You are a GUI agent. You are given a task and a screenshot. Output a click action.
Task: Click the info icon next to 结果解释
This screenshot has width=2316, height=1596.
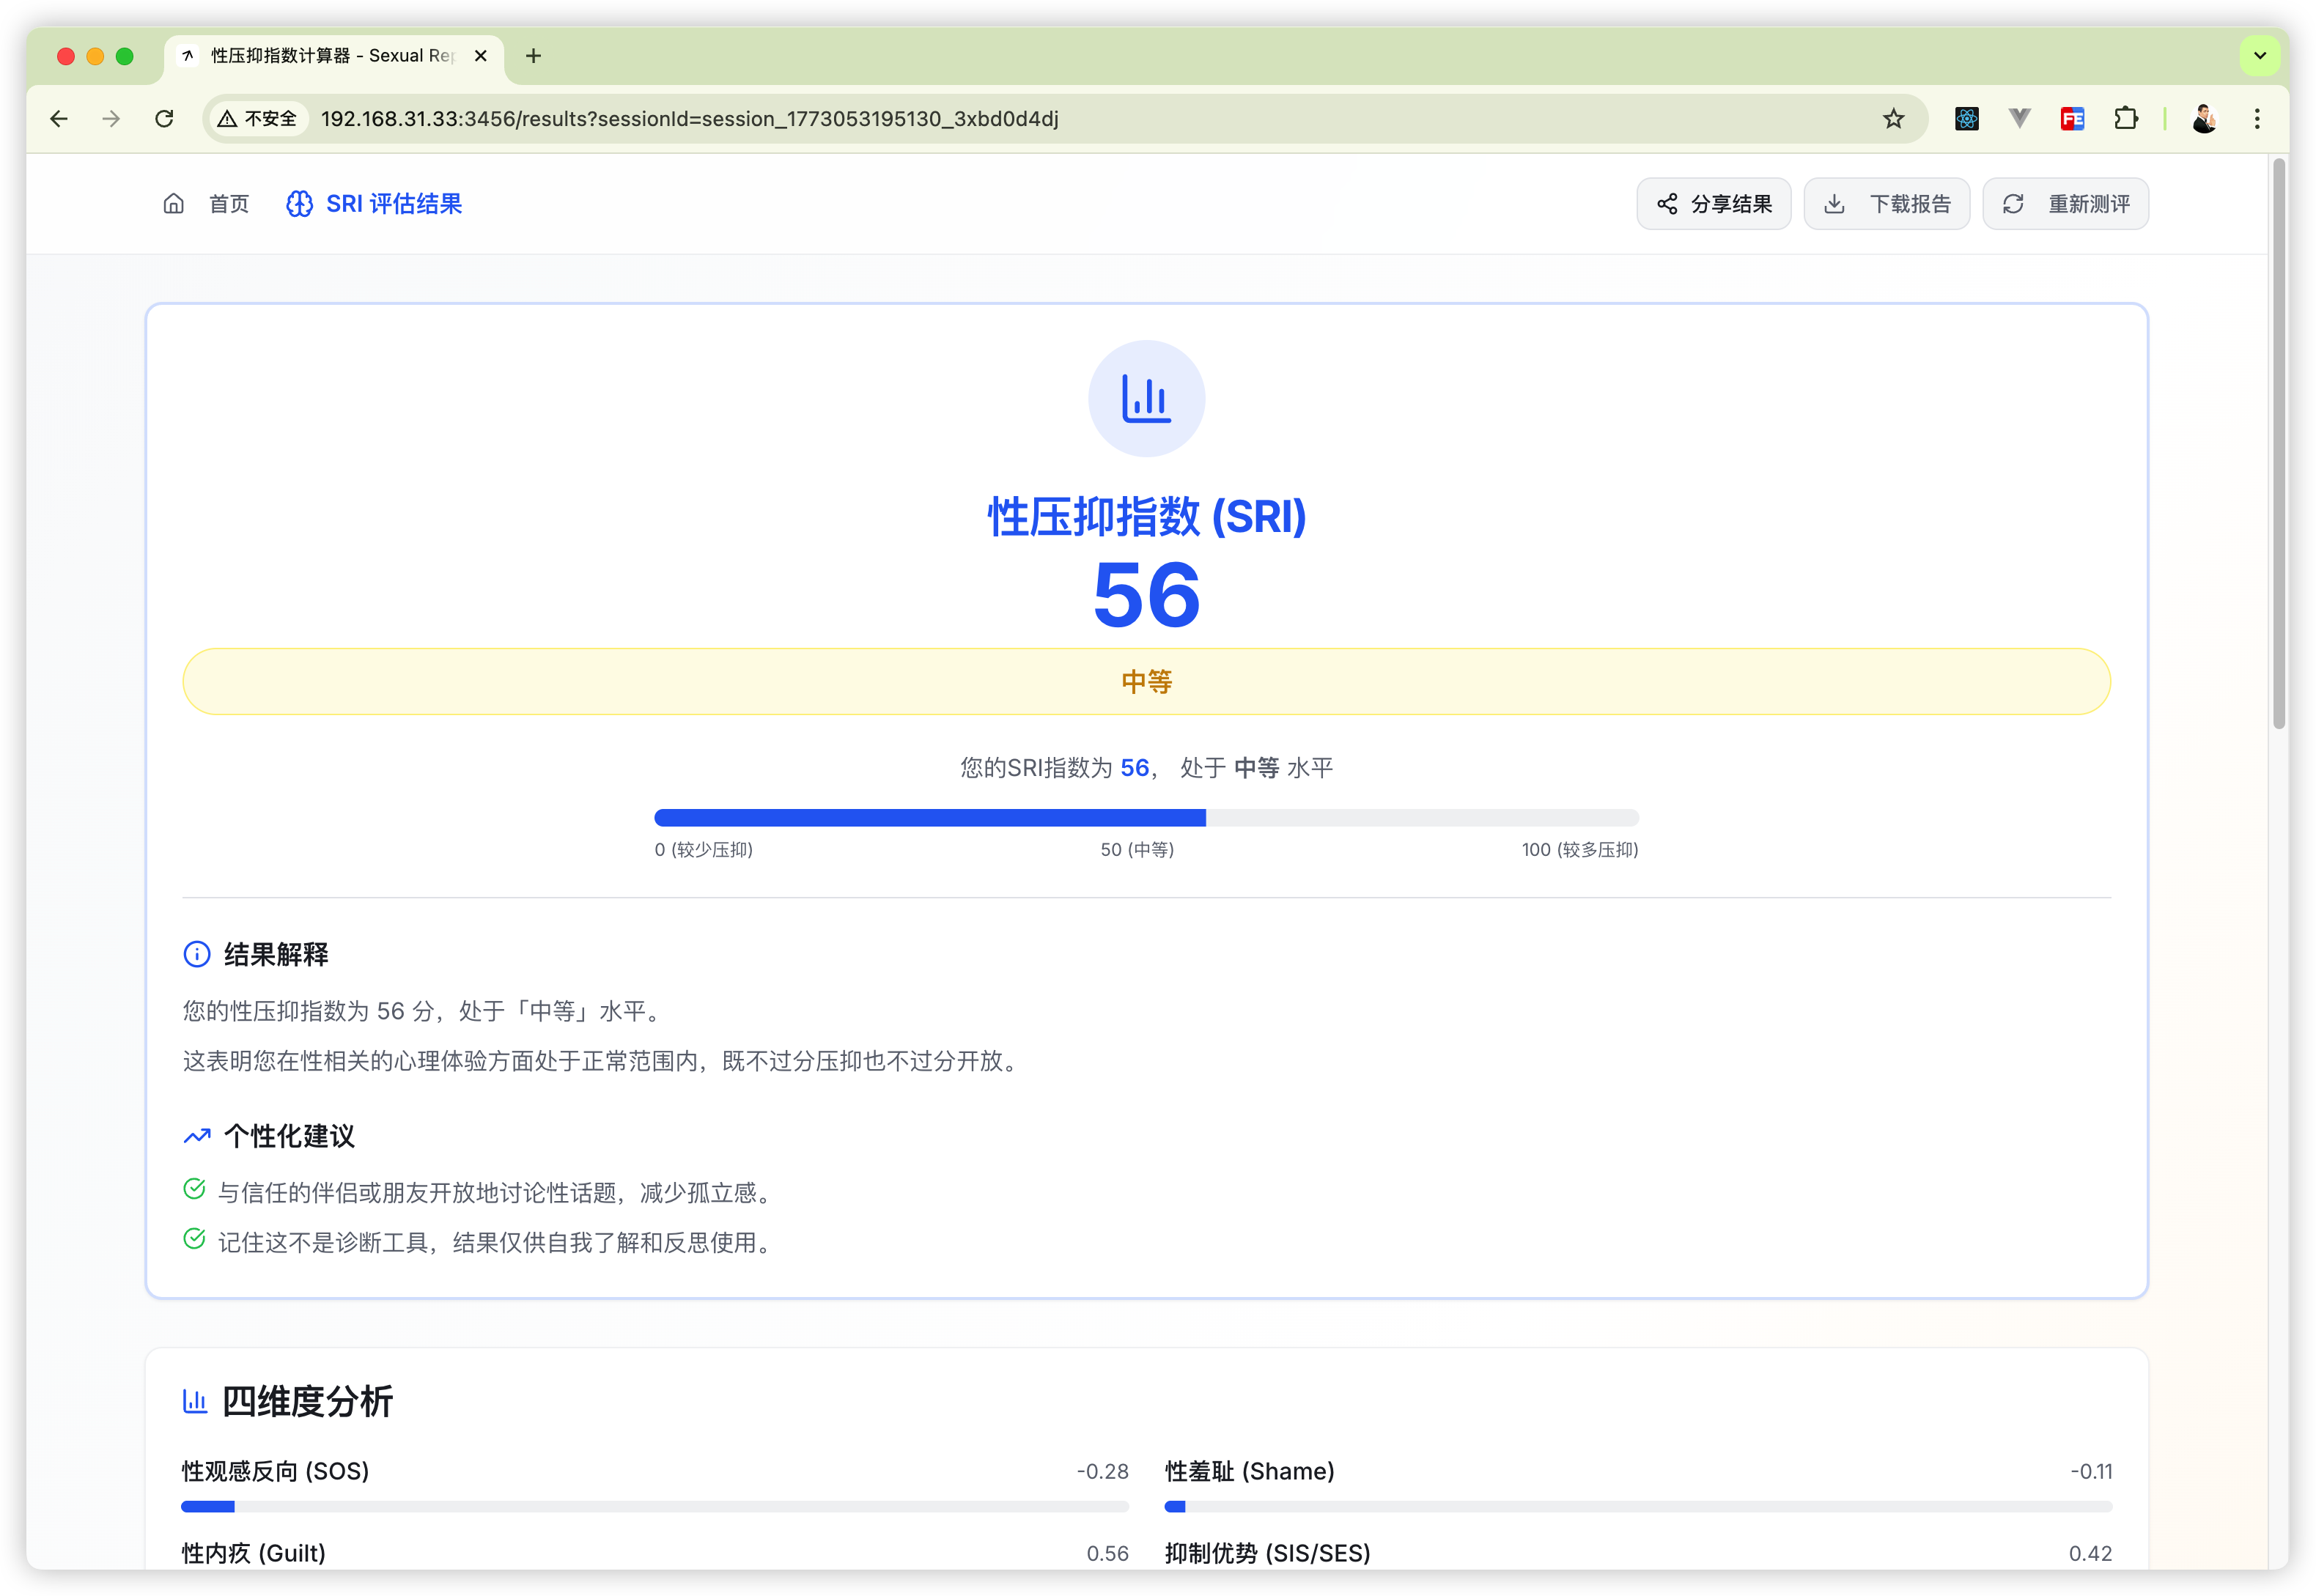197,954
